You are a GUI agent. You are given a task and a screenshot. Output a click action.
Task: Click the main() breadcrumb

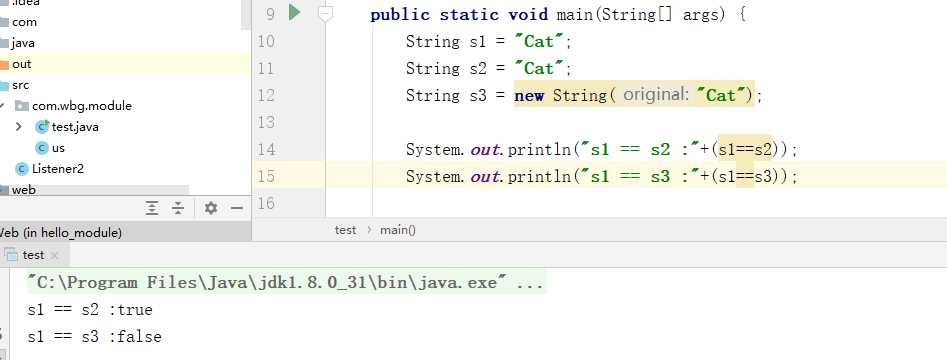pyautogui.click(x=397, y=230)
